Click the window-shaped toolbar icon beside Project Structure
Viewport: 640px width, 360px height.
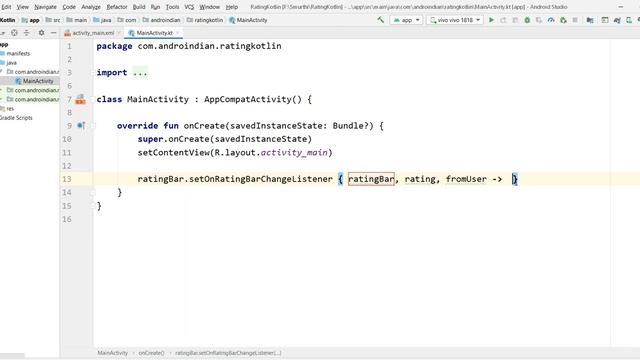point(605,20)
